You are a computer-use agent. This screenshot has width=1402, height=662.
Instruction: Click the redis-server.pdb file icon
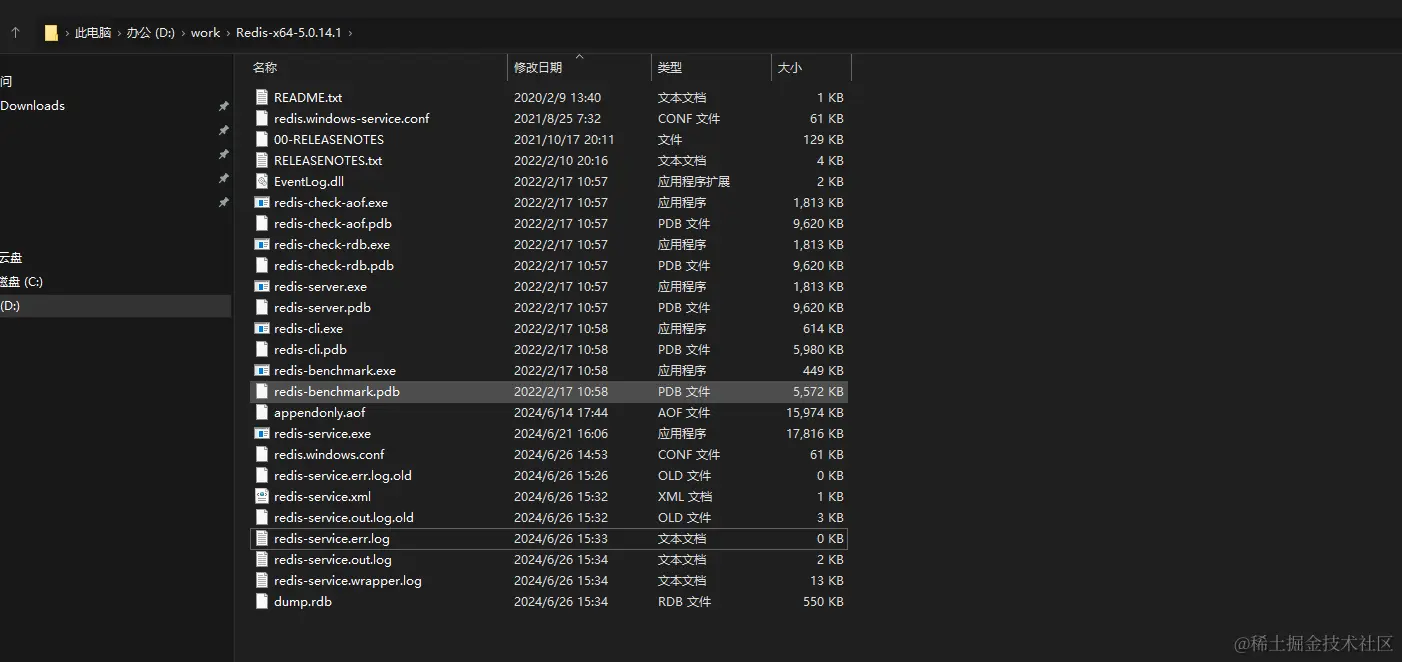(x=262, y=307)
